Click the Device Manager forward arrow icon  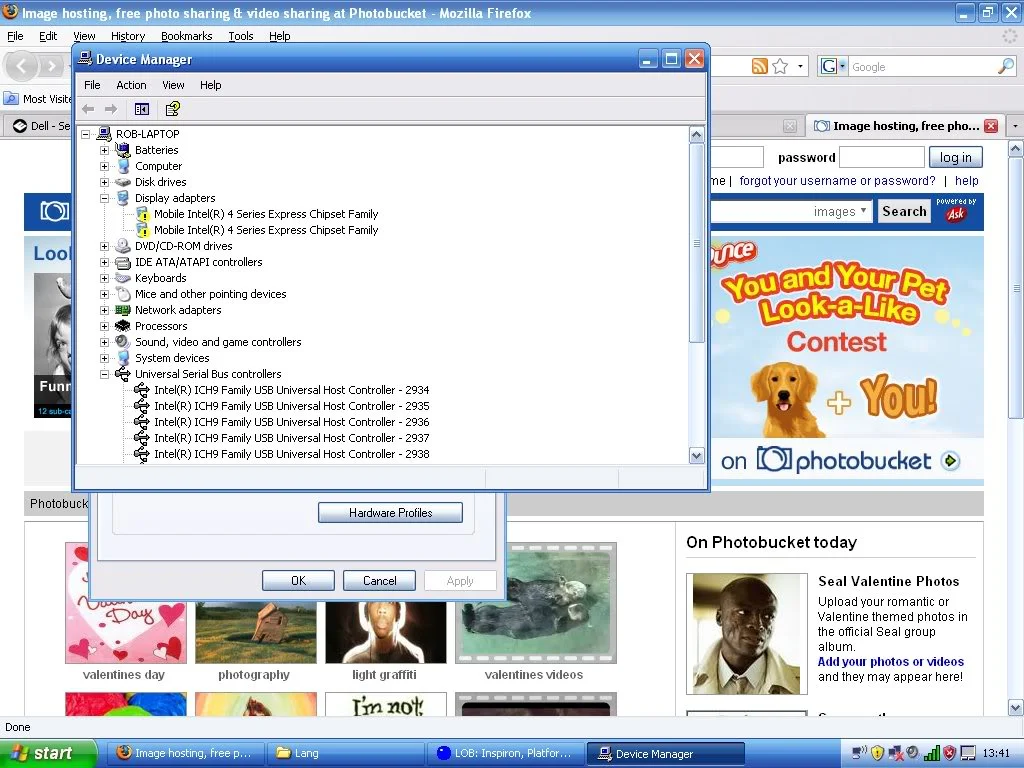click(111, 109)
